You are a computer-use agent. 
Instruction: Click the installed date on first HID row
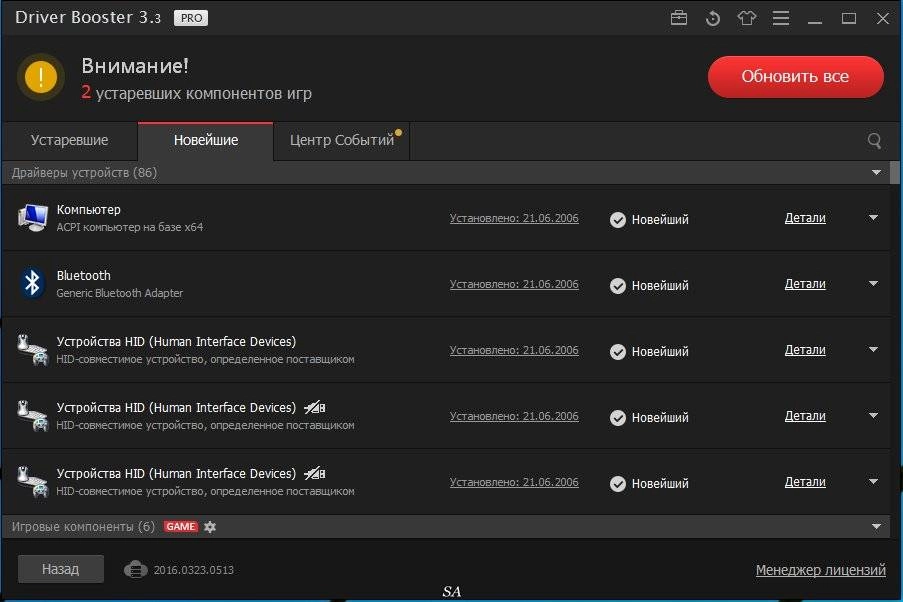click(x=514, y=350)
